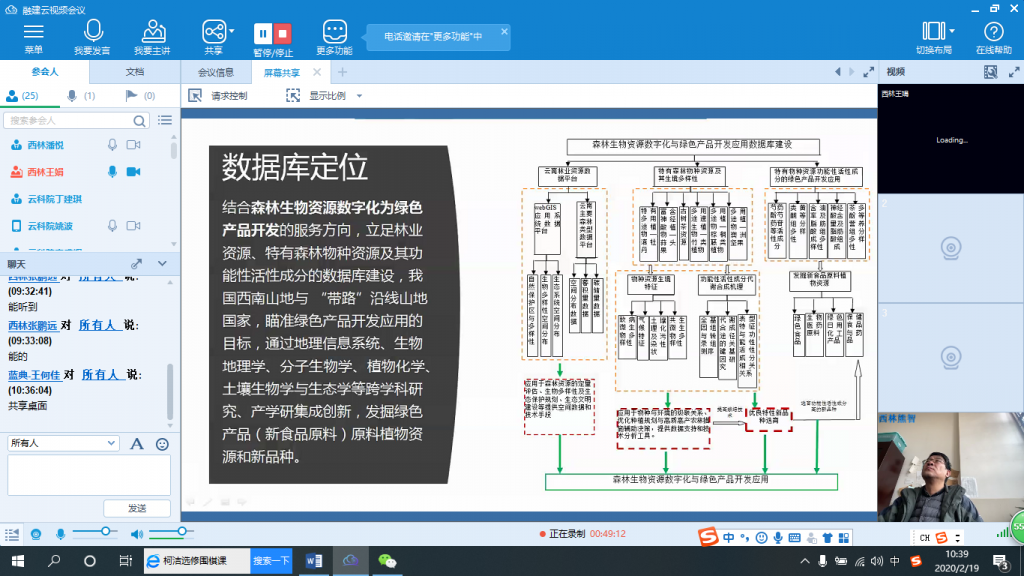The width and height of the screenshot is (1024, 576).
Task: Open 在线帮助 online help
Action: click(993, 31)
